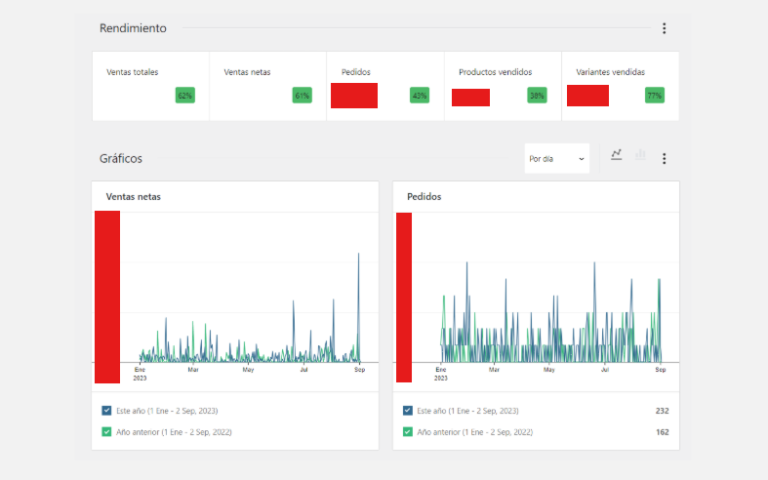Click the Rendimiento section heading
The image size is (768, 480).
click(x=133, y=28)
